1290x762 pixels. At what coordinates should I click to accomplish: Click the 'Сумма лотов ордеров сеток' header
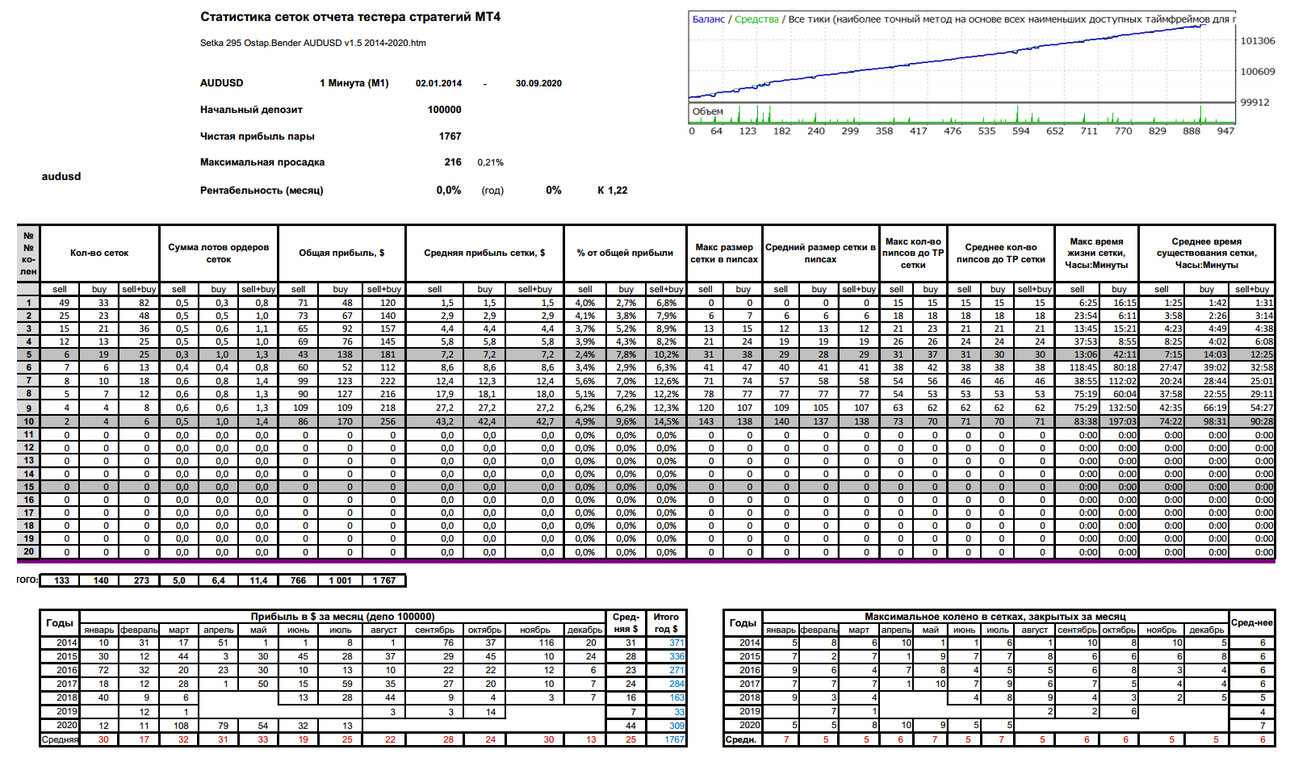click(218, 253)
